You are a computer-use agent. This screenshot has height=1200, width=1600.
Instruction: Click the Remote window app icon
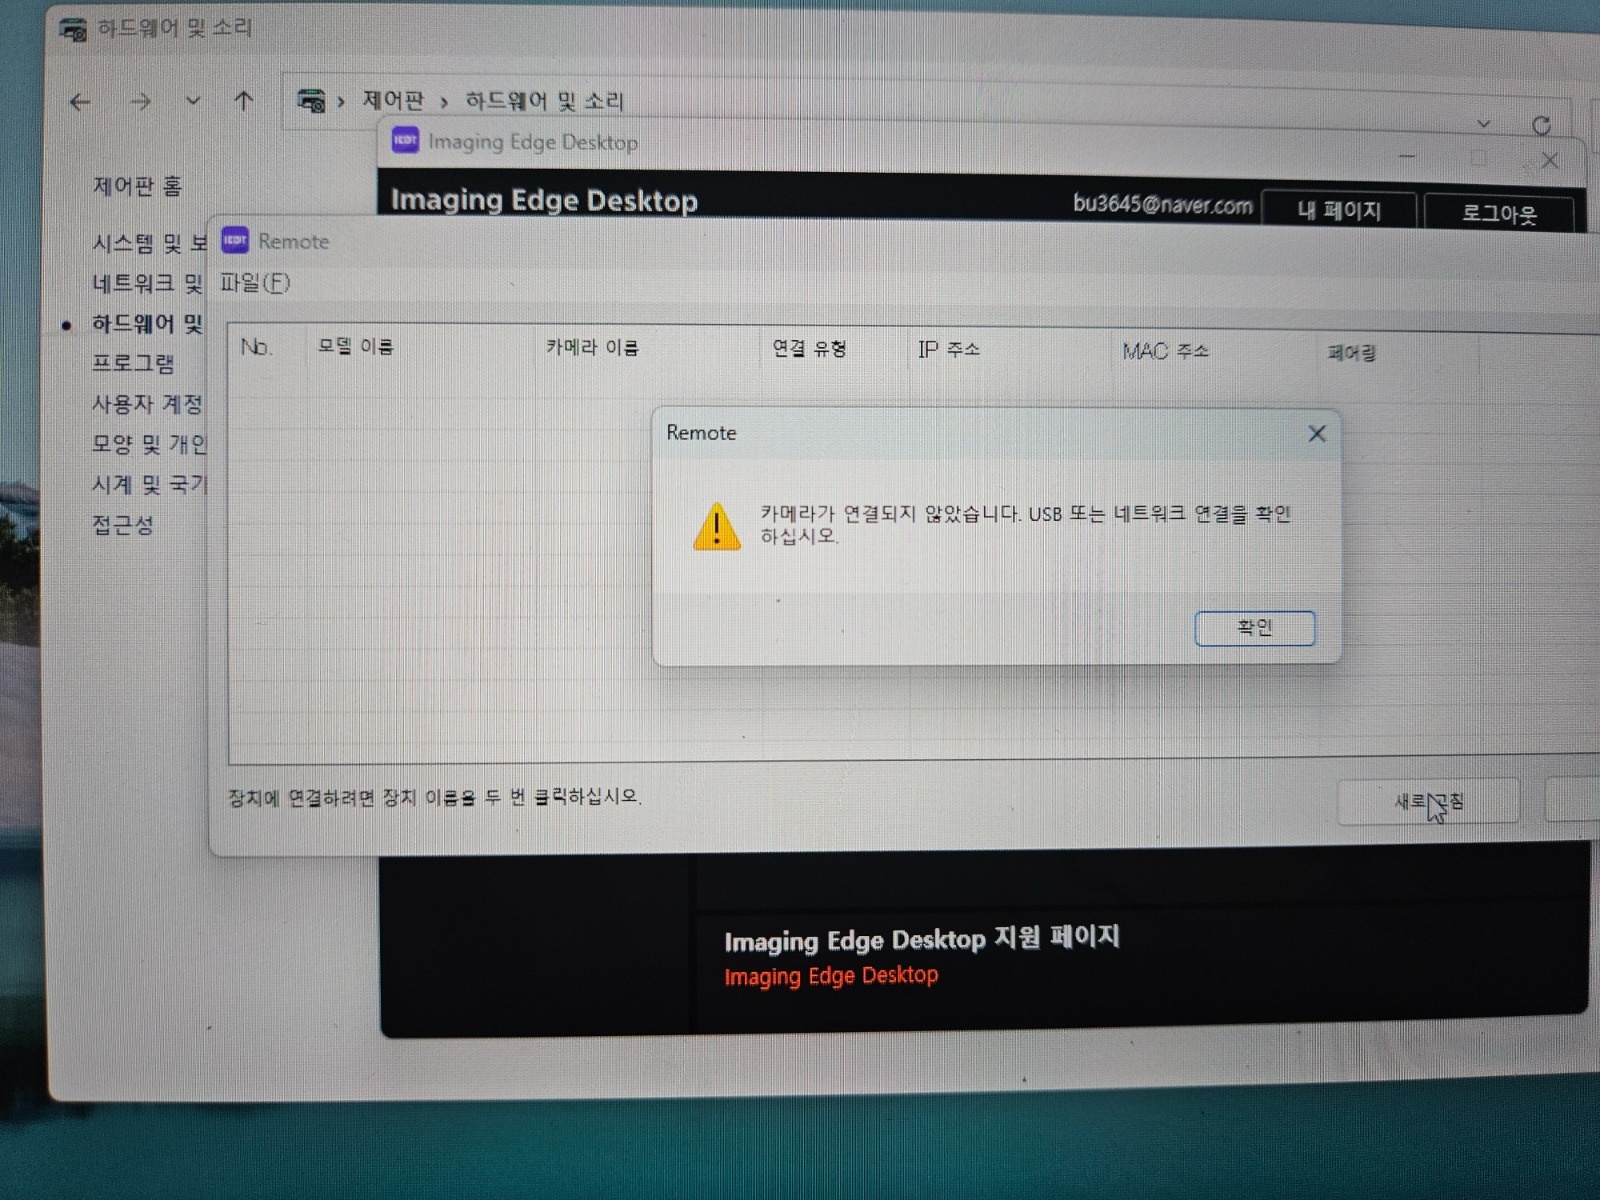[x=235, y=240]
